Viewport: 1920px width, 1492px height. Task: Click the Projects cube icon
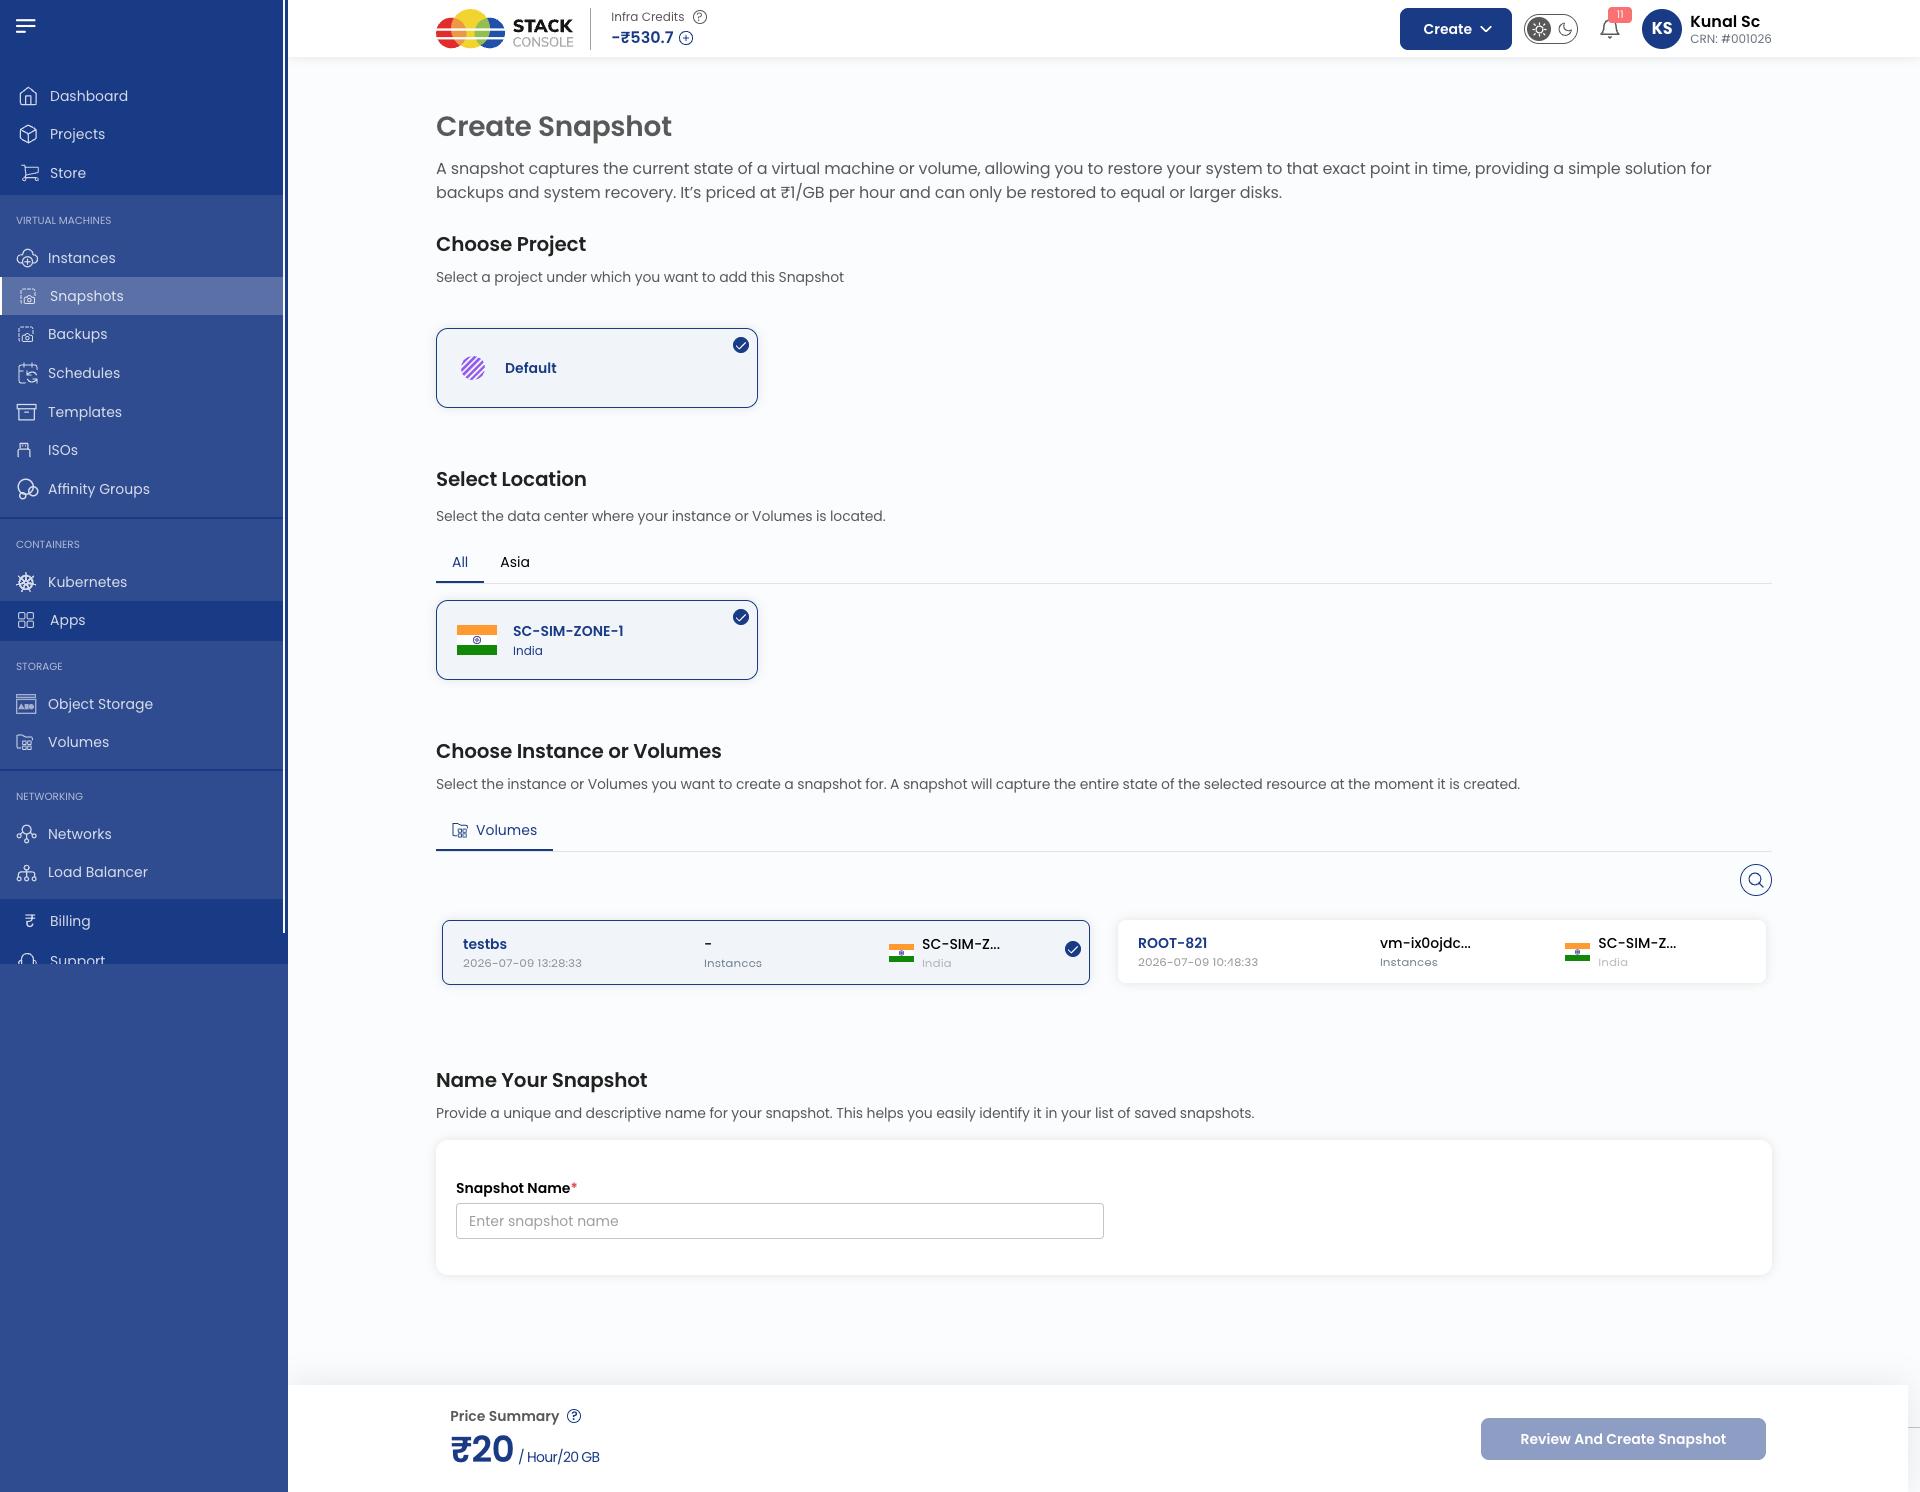pos(28,134)
